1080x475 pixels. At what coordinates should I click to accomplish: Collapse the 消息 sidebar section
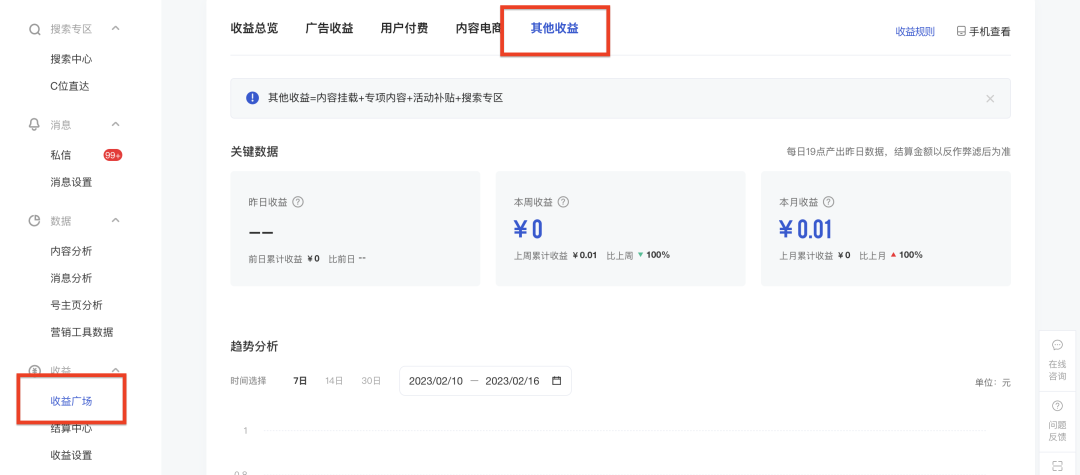[115, 124]
